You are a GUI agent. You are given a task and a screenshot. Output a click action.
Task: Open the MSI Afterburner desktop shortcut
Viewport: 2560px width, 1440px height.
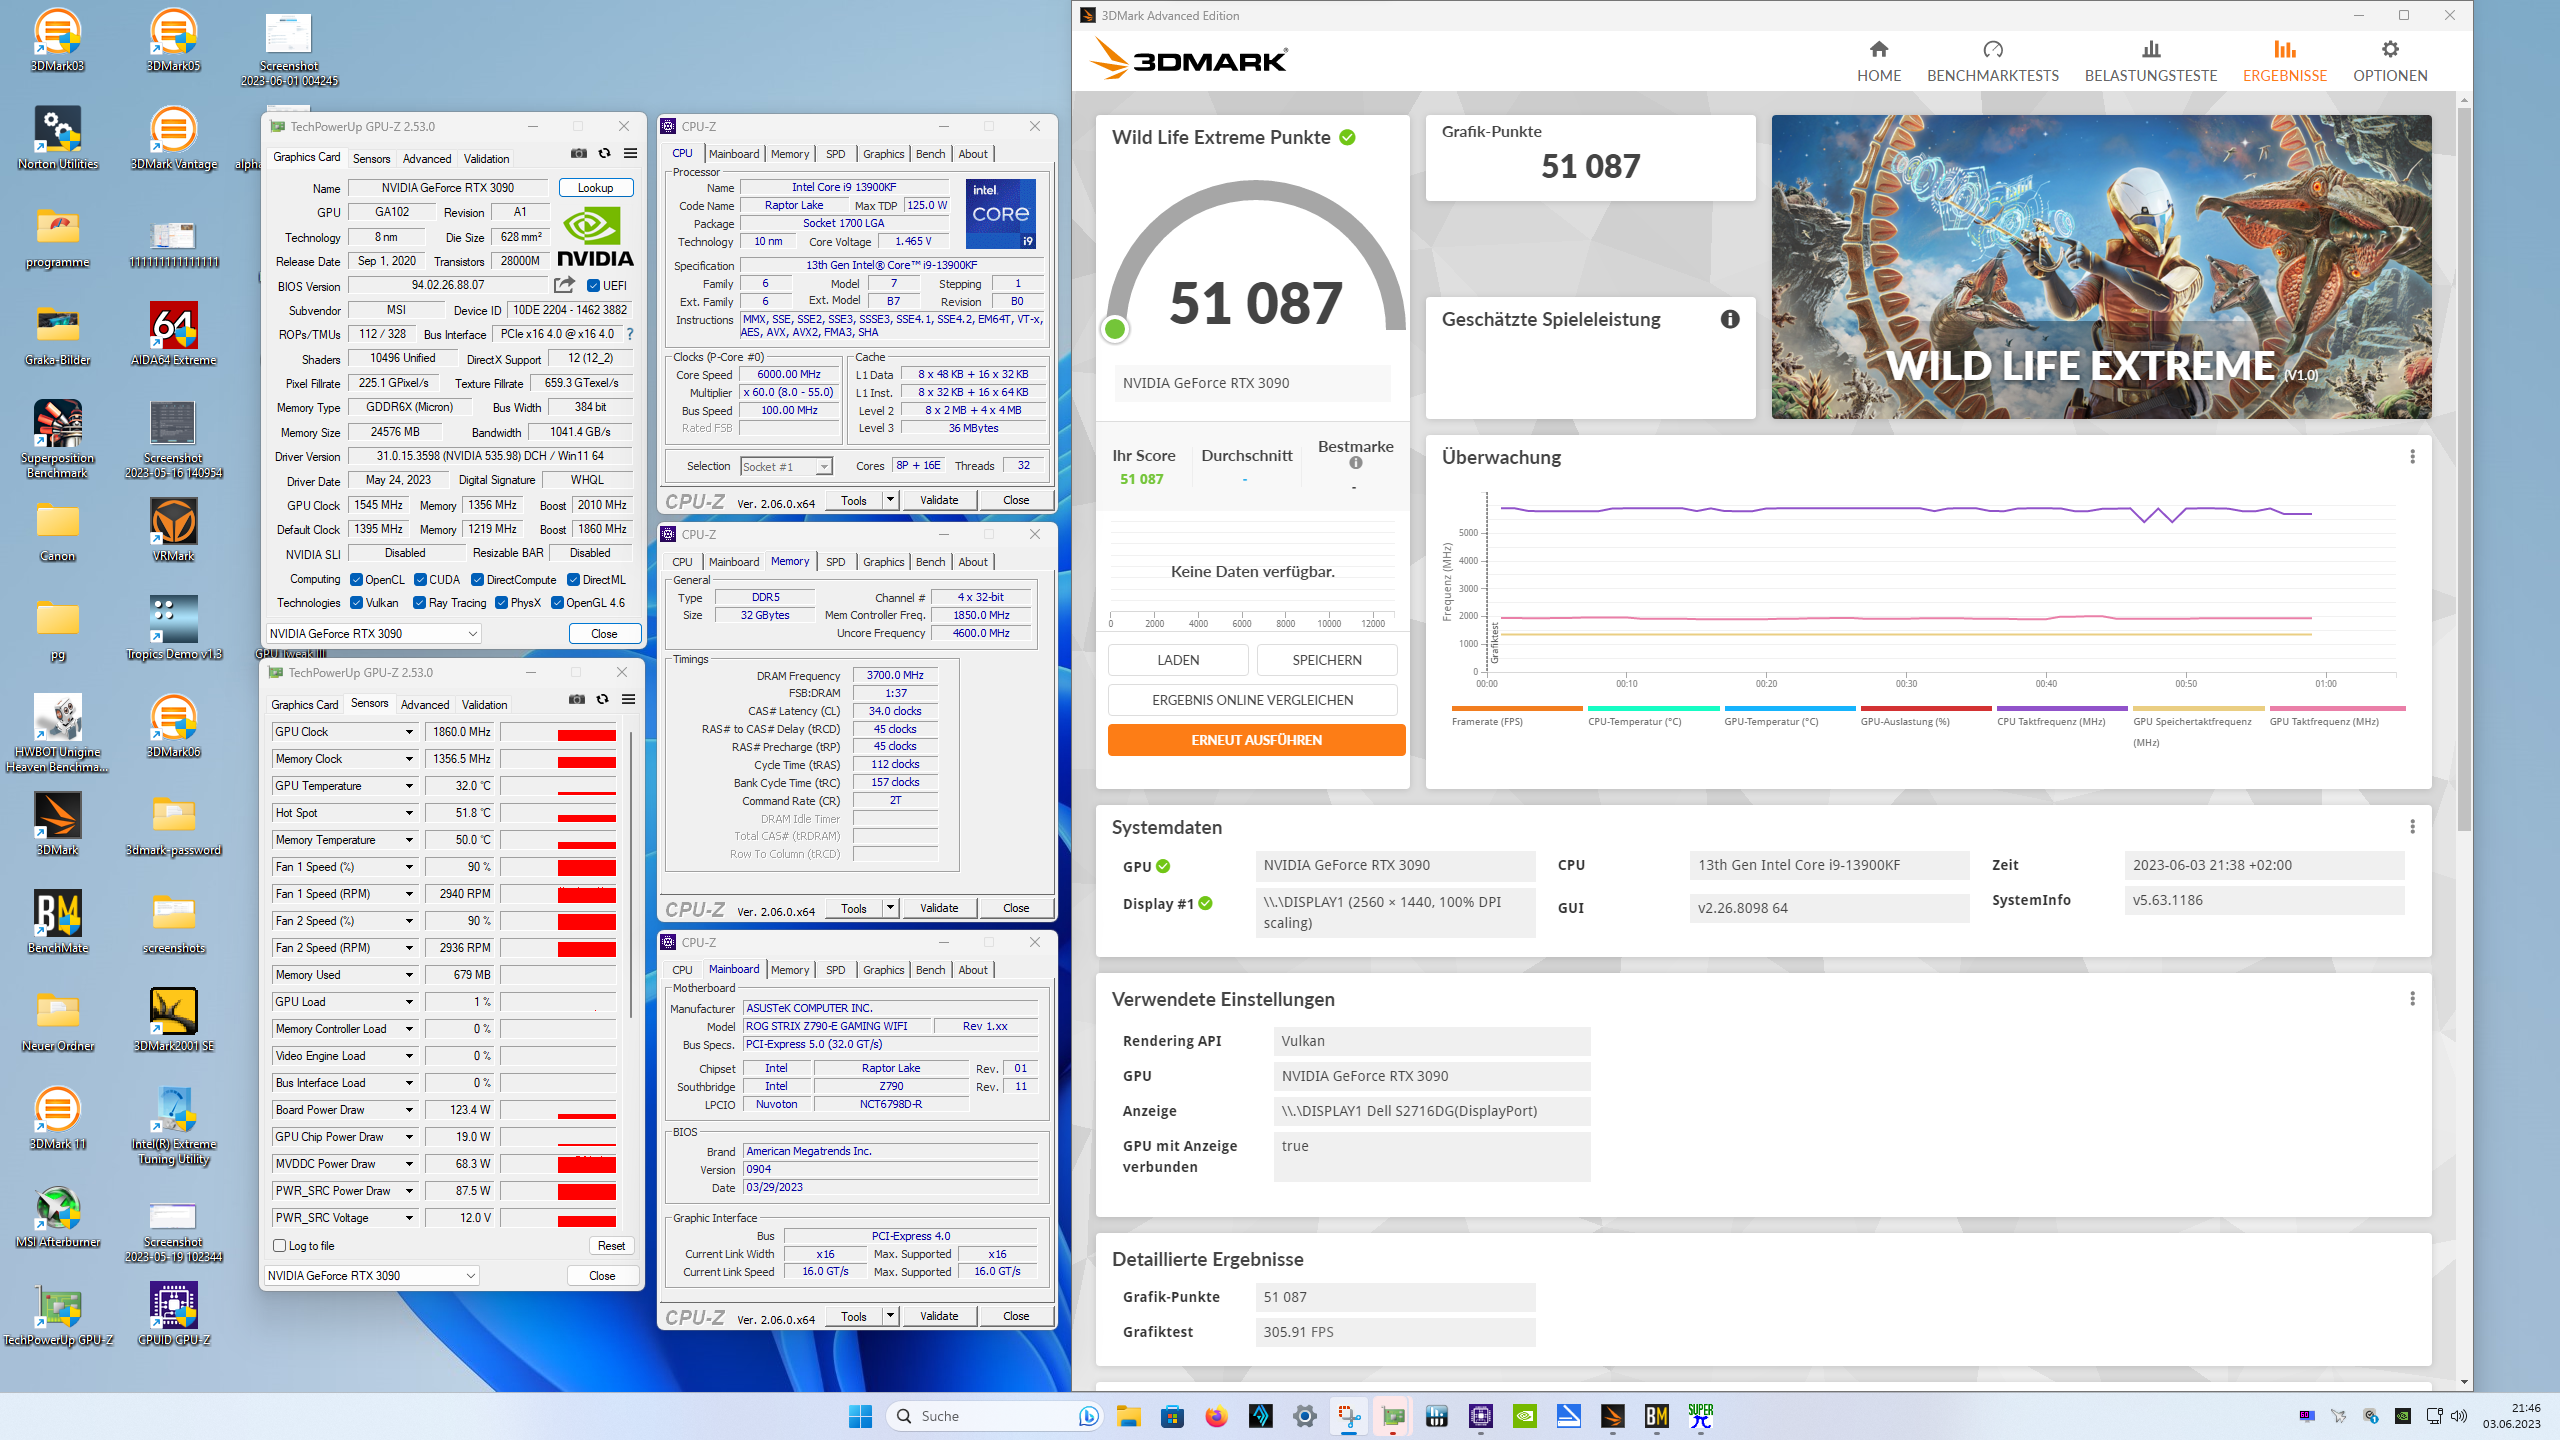point(58,1216)
